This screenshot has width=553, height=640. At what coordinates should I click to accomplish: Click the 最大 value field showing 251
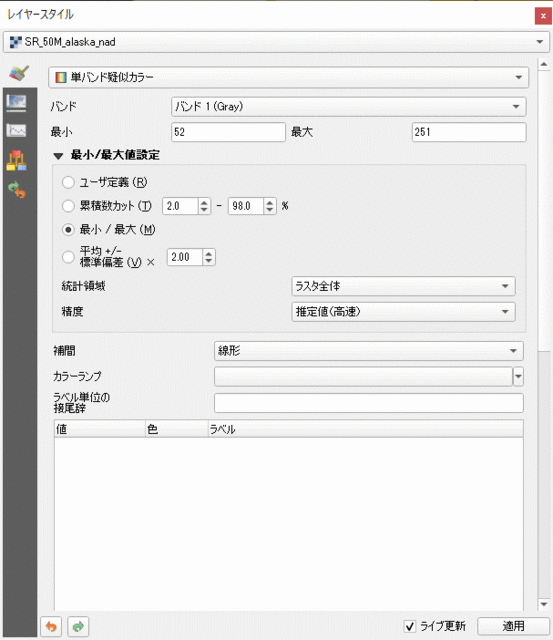[x=469, y=132]
